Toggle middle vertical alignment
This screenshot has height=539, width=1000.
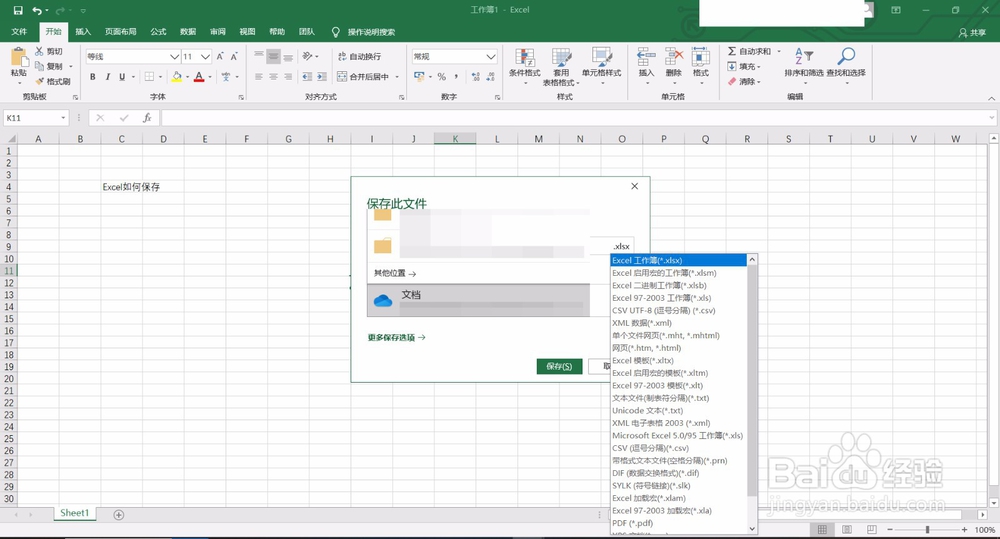tap(274, 57)
